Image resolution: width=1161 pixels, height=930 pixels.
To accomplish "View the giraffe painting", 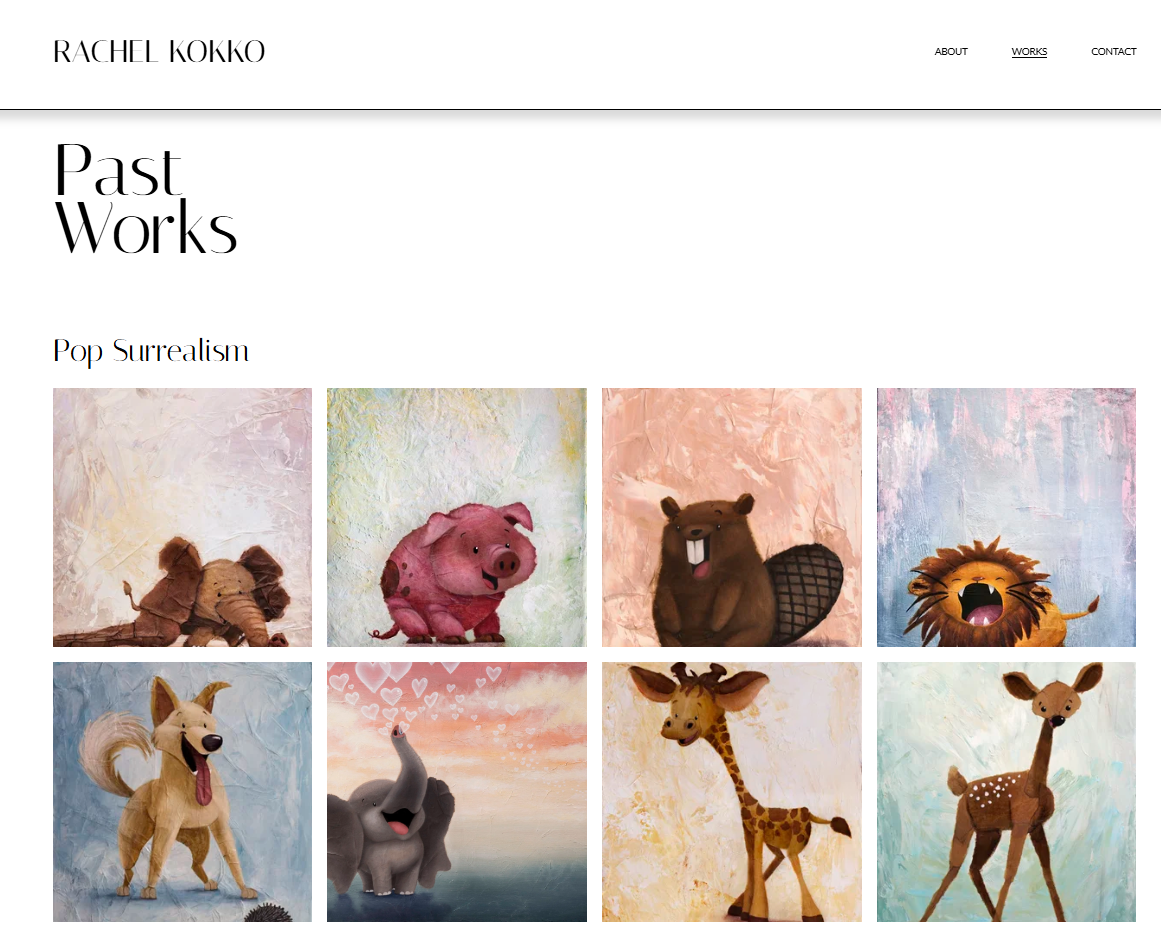I will (x=732, y=792).
